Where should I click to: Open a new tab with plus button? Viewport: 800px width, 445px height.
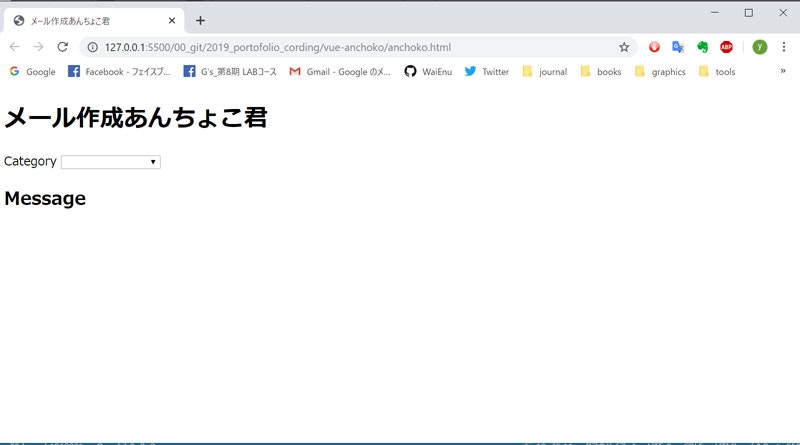click(201, 20)
